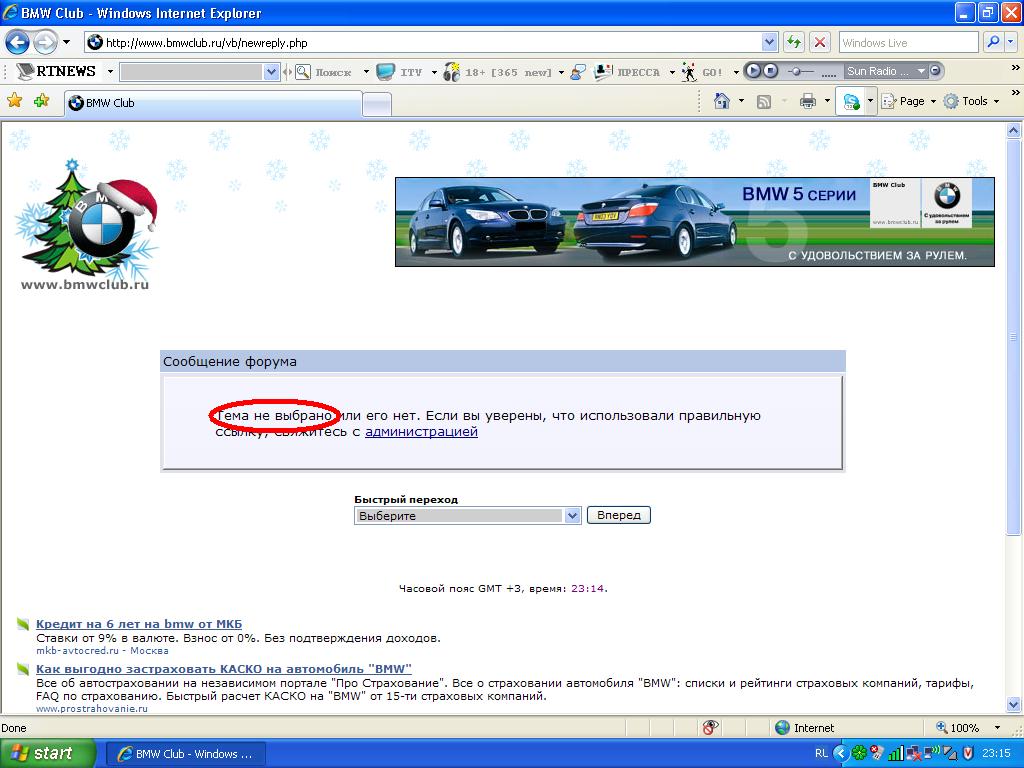Stop loading with the red X button
The height and width of the screenshot is (768, 1024).
820,43
